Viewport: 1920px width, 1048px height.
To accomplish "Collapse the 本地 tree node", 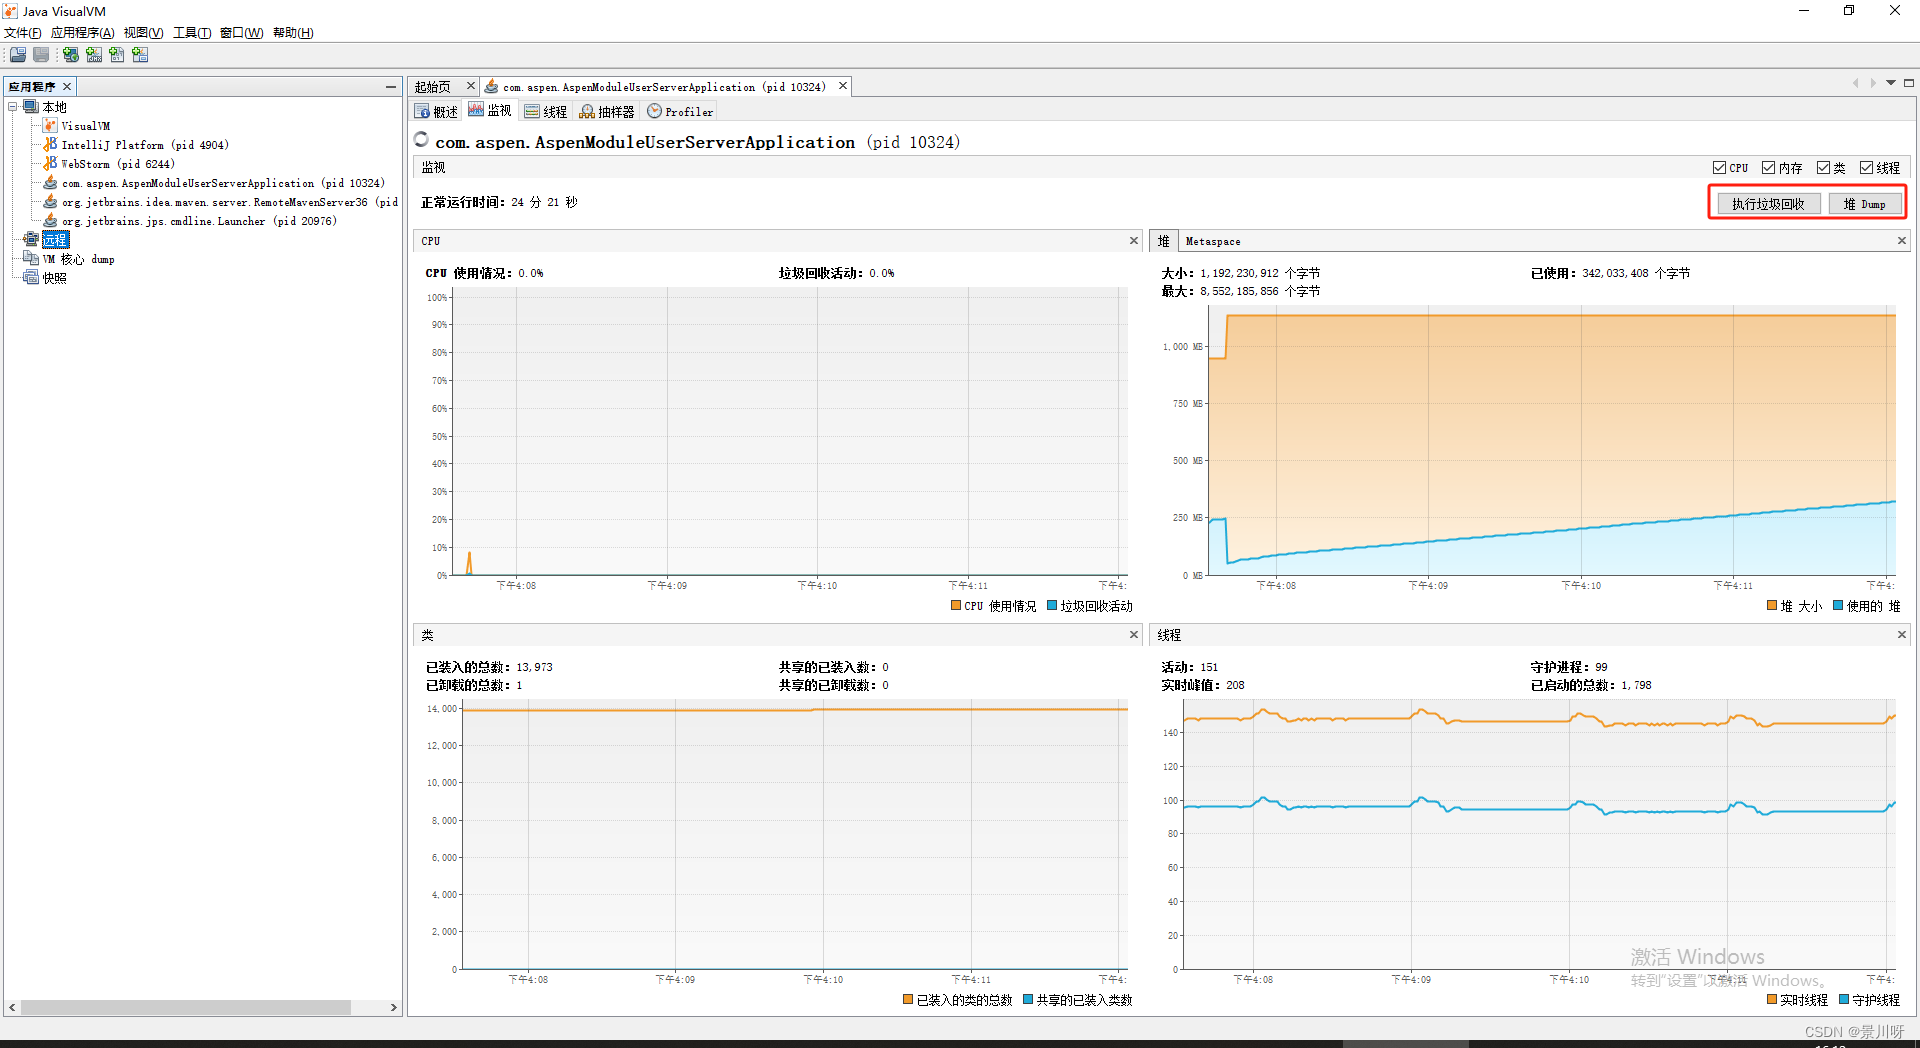I will [13, 107].
